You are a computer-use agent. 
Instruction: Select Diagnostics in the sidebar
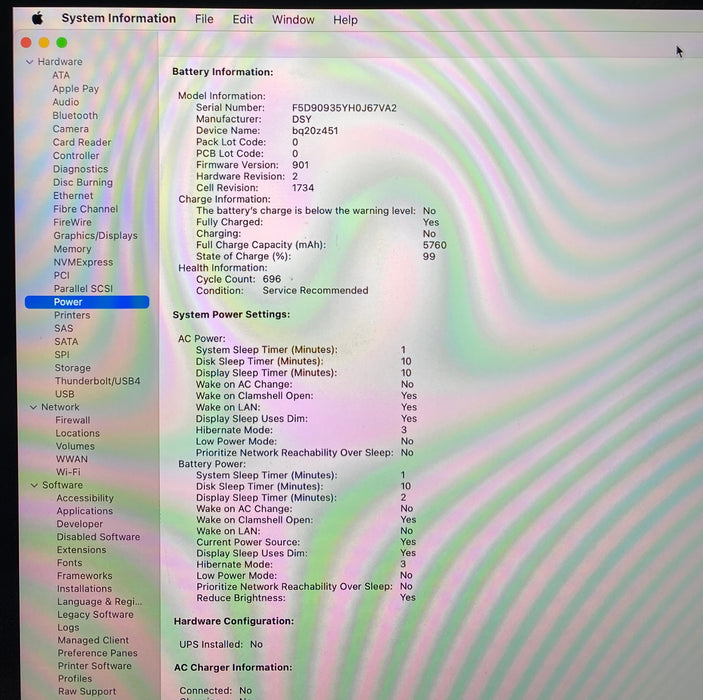point(81,170)
